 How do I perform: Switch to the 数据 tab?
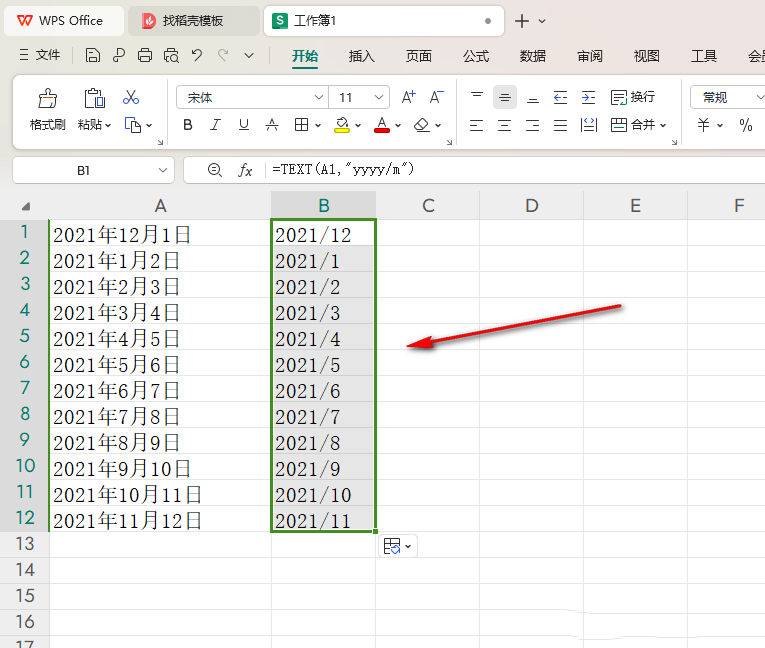[x=532, y=57]
